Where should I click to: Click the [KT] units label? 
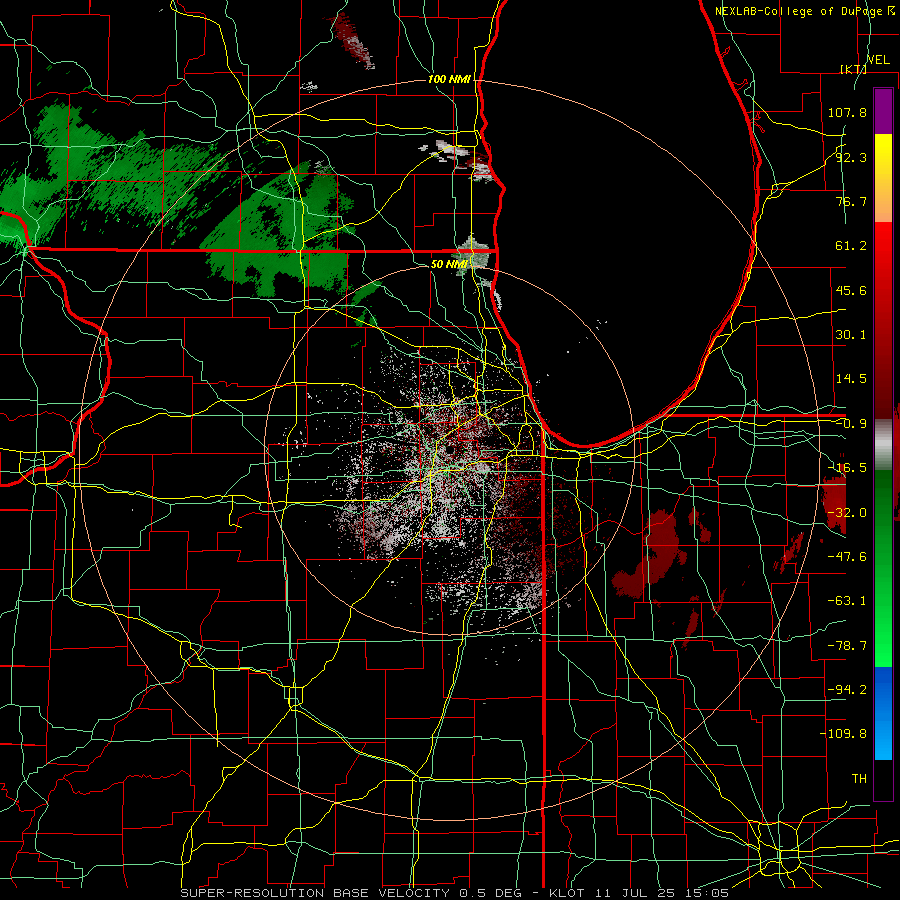[854, 69]
